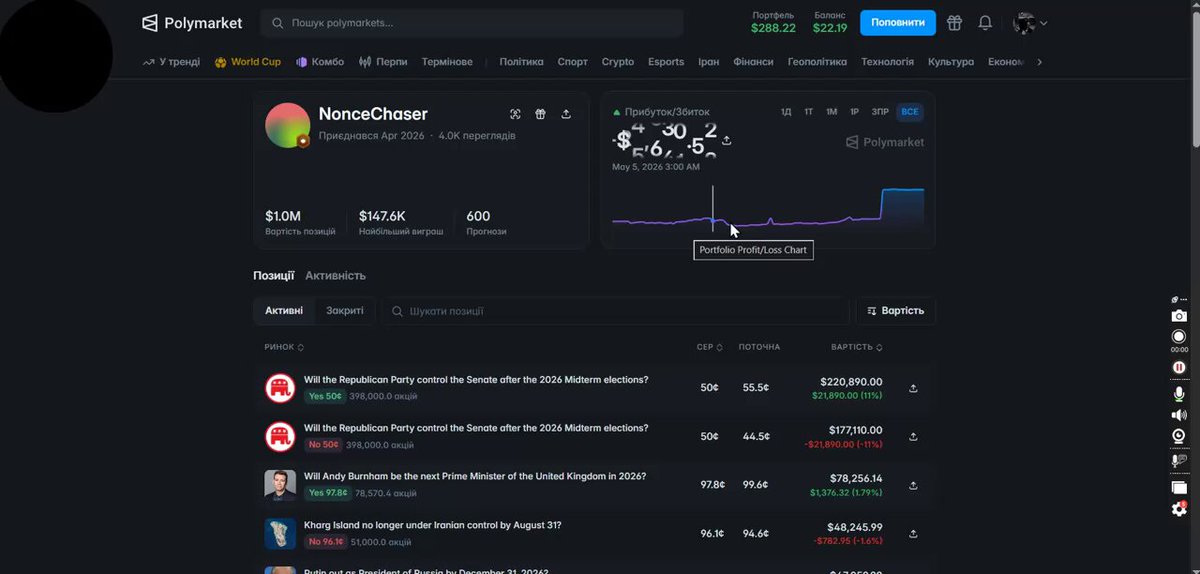Open the notifications bell icon
The height and width of the screenshot is (574, 1200).
pyautogui.click(x=985, y=23)
